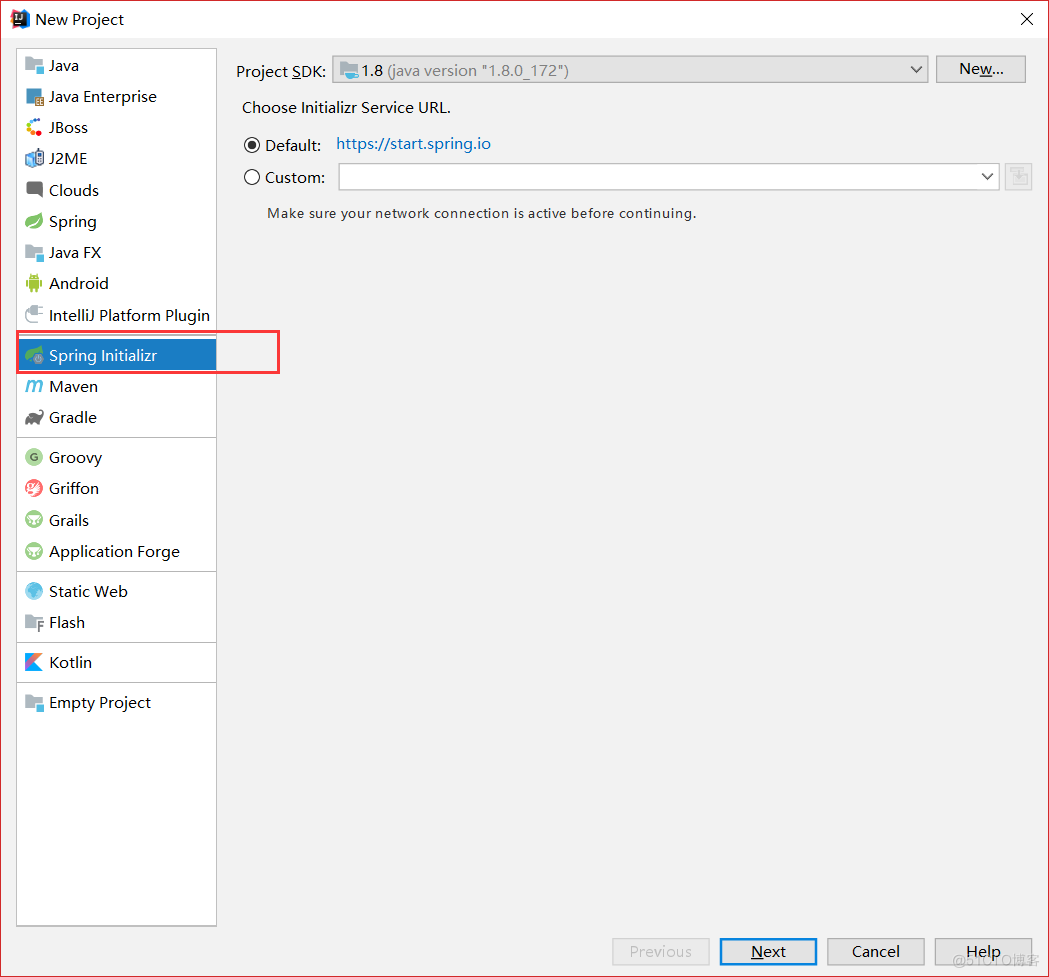Close the New Project dialog
This screenshot has width=1049, height=977.
pos(1027,19)
